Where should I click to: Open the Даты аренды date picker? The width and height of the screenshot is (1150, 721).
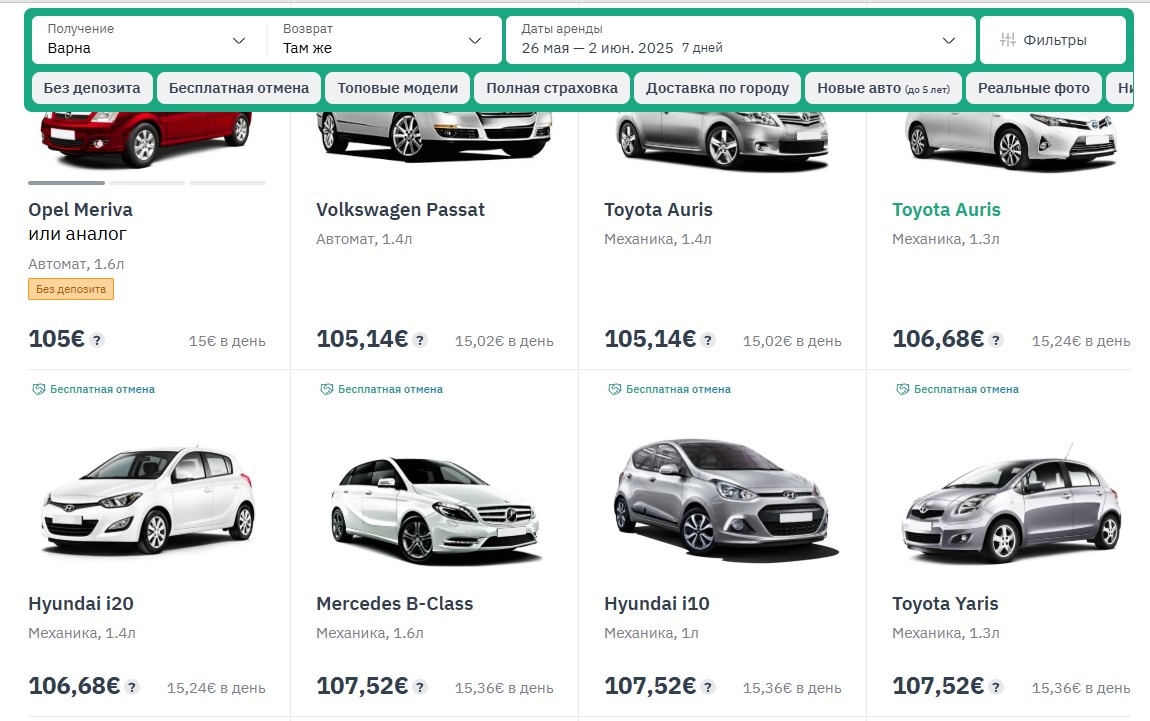tap(740, 40)
